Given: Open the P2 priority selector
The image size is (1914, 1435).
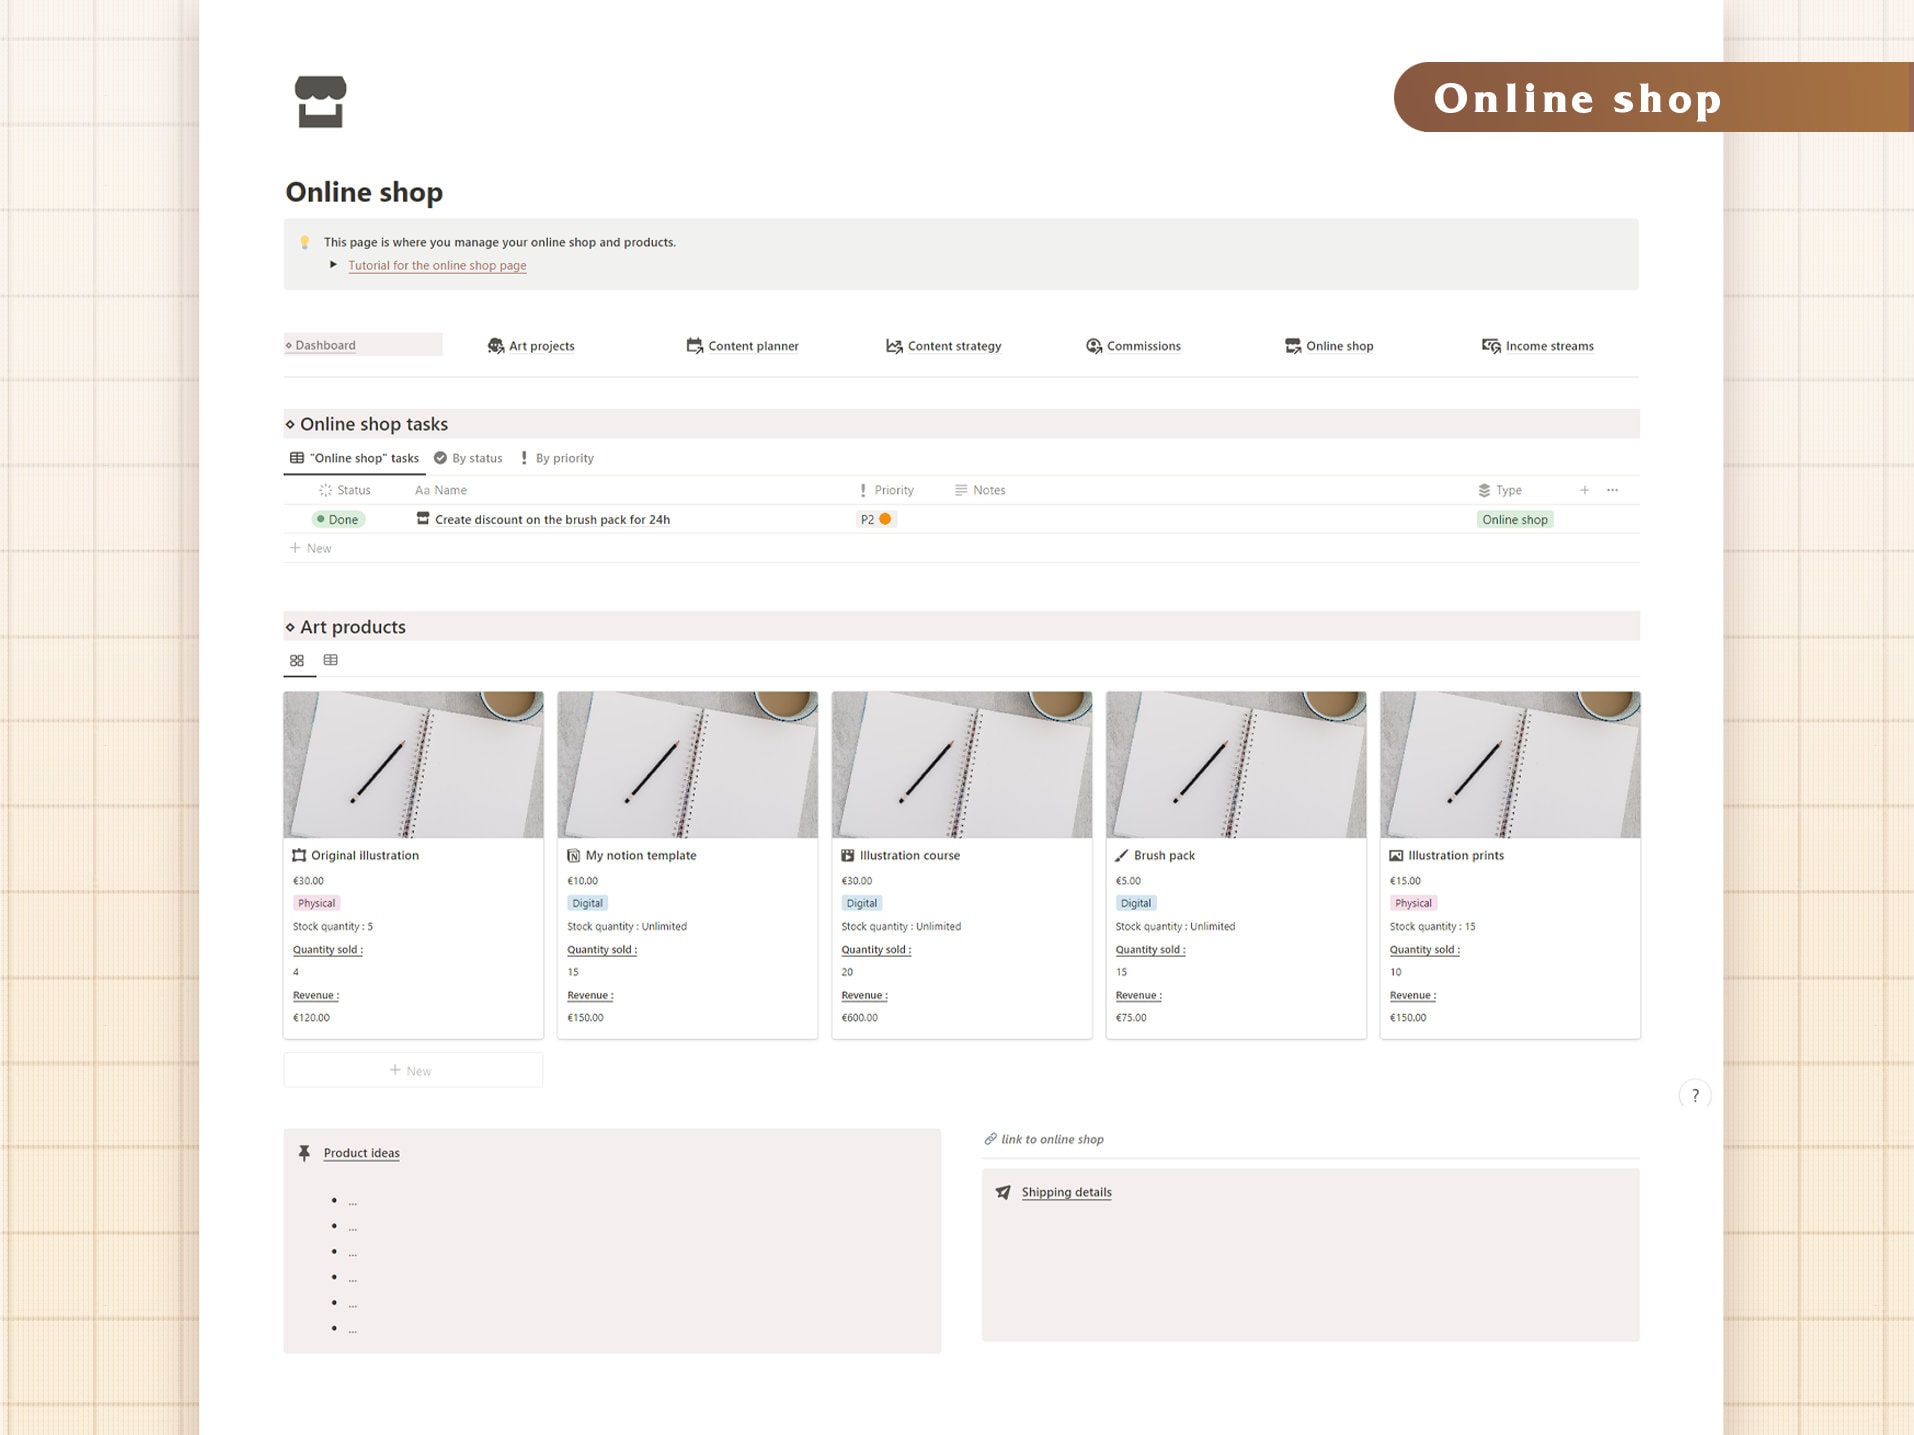Looking at the screenshot, I should [874, 519].
